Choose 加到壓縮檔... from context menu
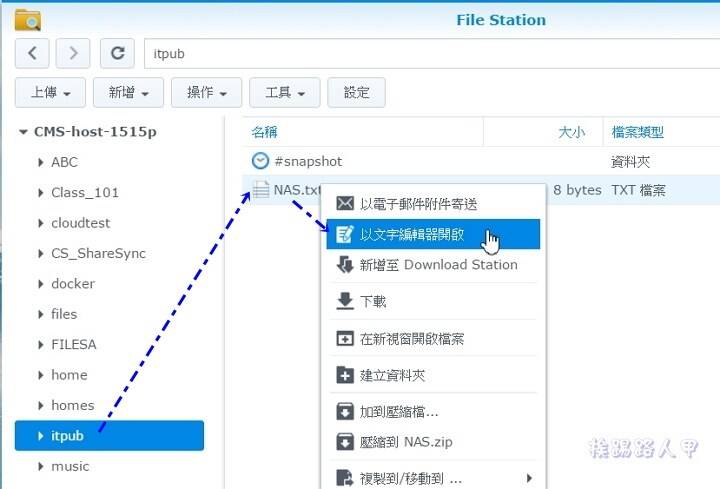Image resolution: width=720 pixels, height=489 pixels. click(x=433, y=411)
